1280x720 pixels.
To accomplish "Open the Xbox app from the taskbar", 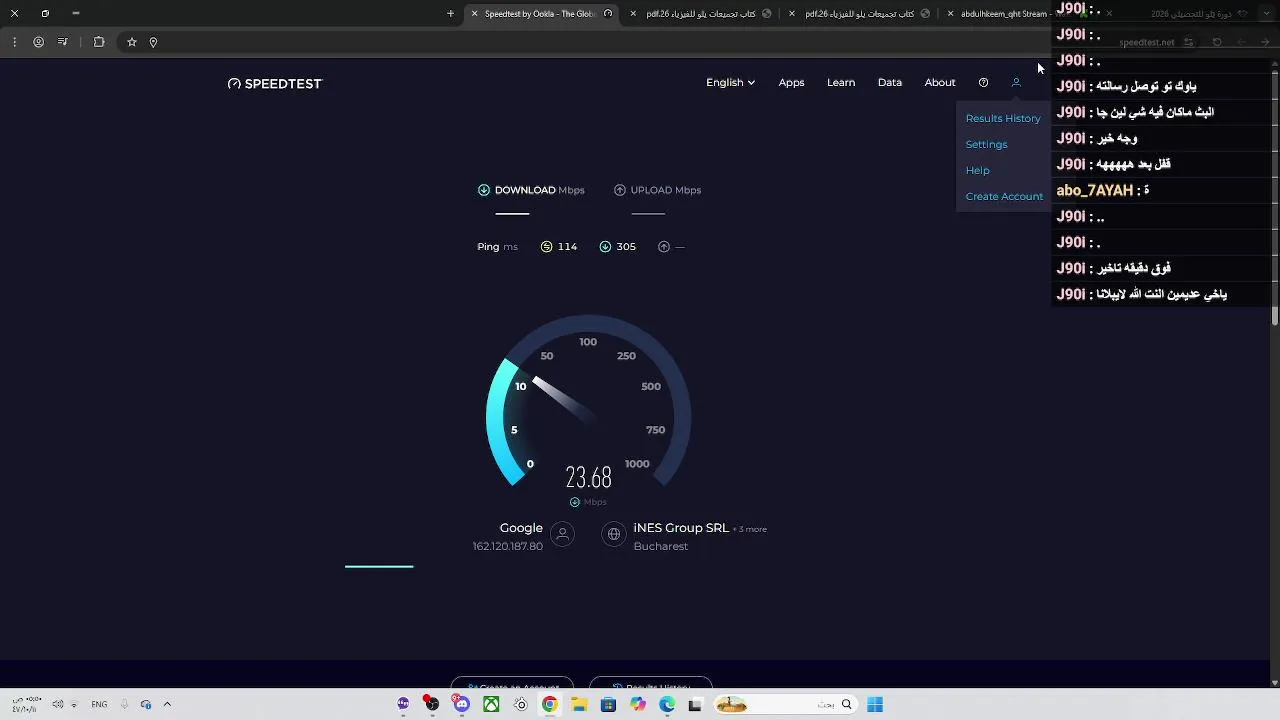I will pyautogui.click(x=491, y=705).
